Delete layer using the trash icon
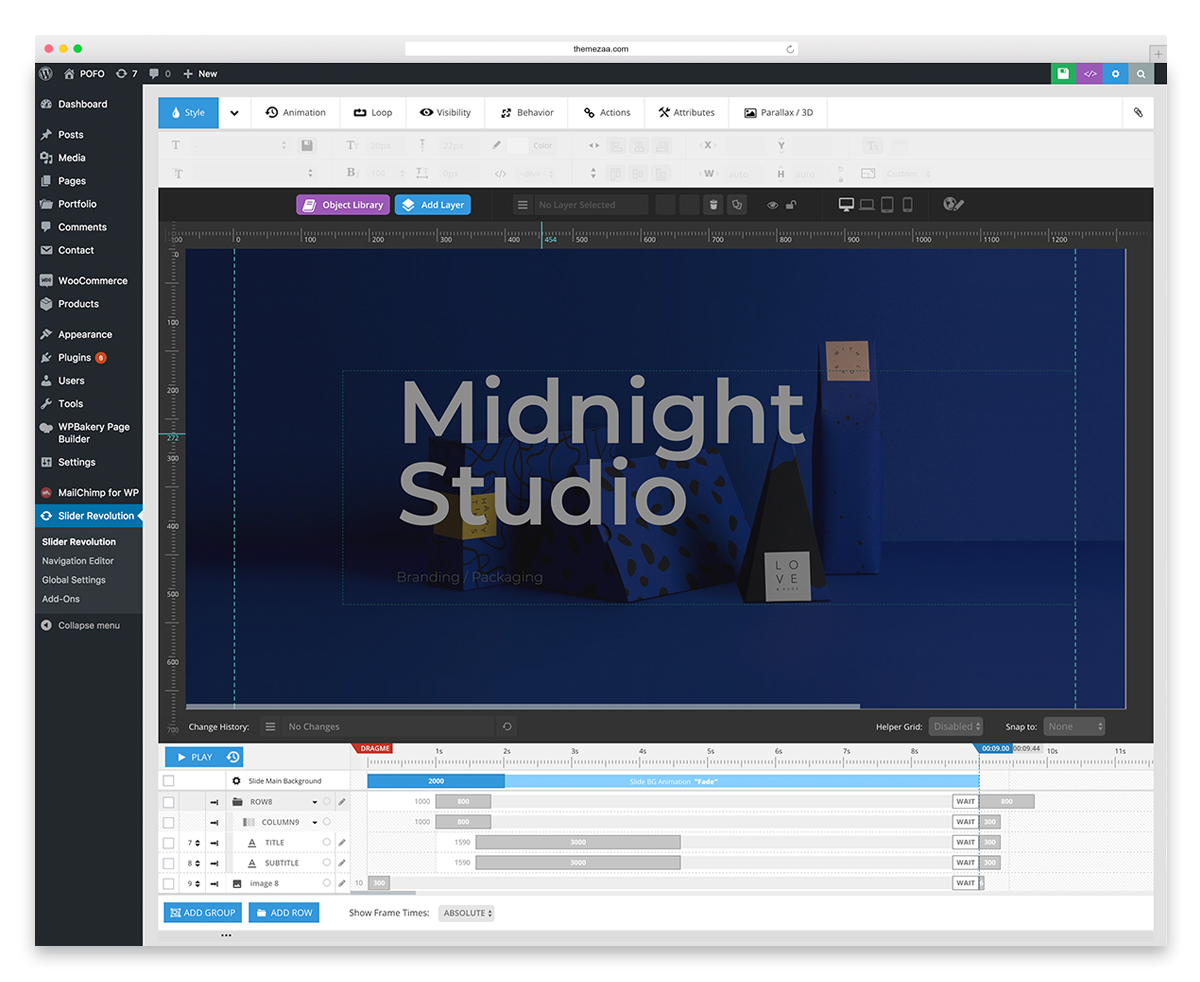 (713, 205)
